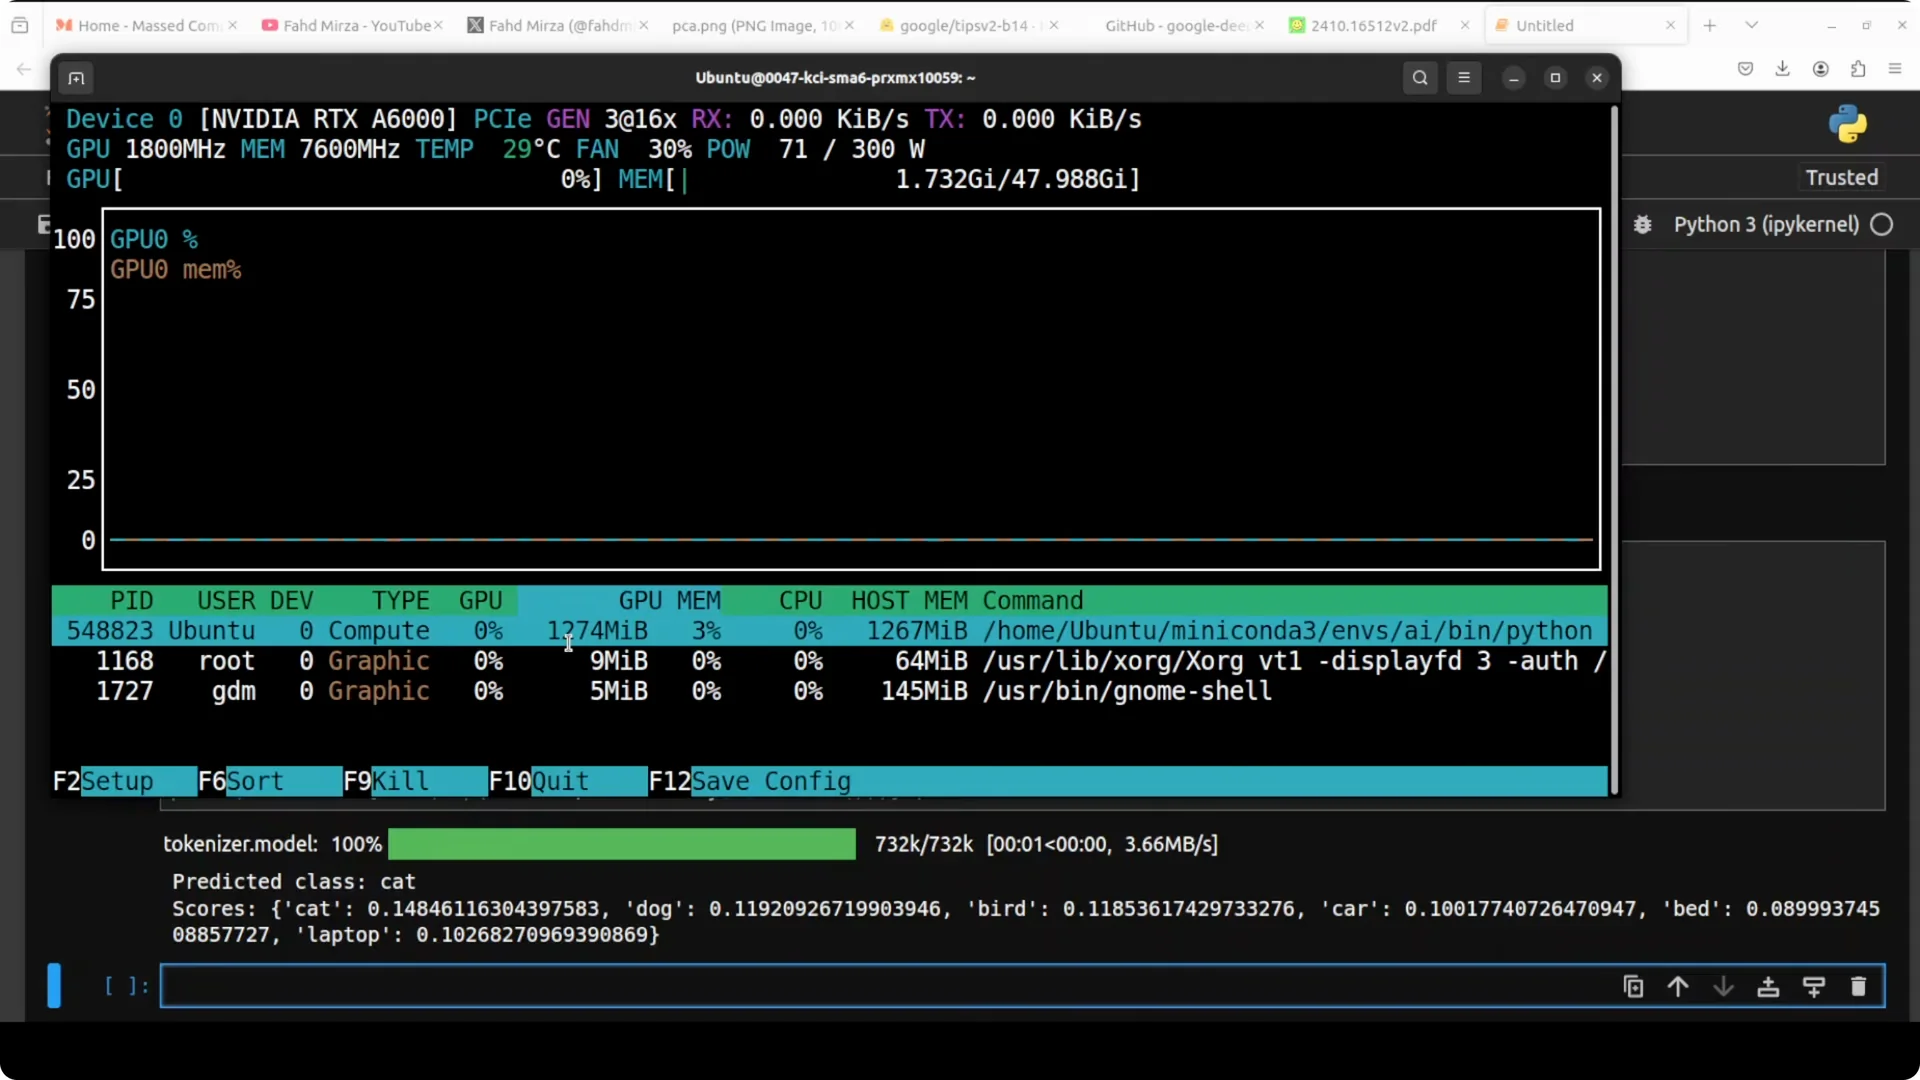
Task: Click GPU0 % legend label
Action: [x=154, y=240]
